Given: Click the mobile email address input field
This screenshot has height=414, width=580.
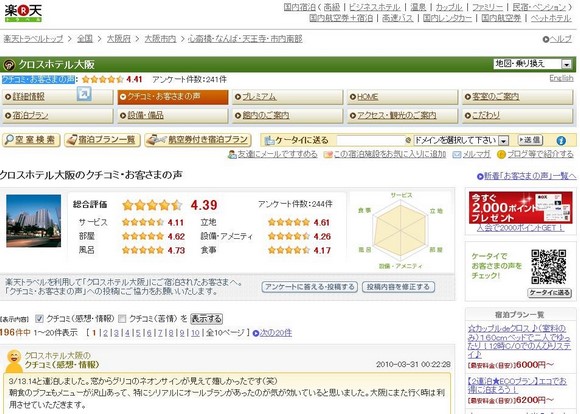Looking at the screenshot, I should click(x=371, y=141).
